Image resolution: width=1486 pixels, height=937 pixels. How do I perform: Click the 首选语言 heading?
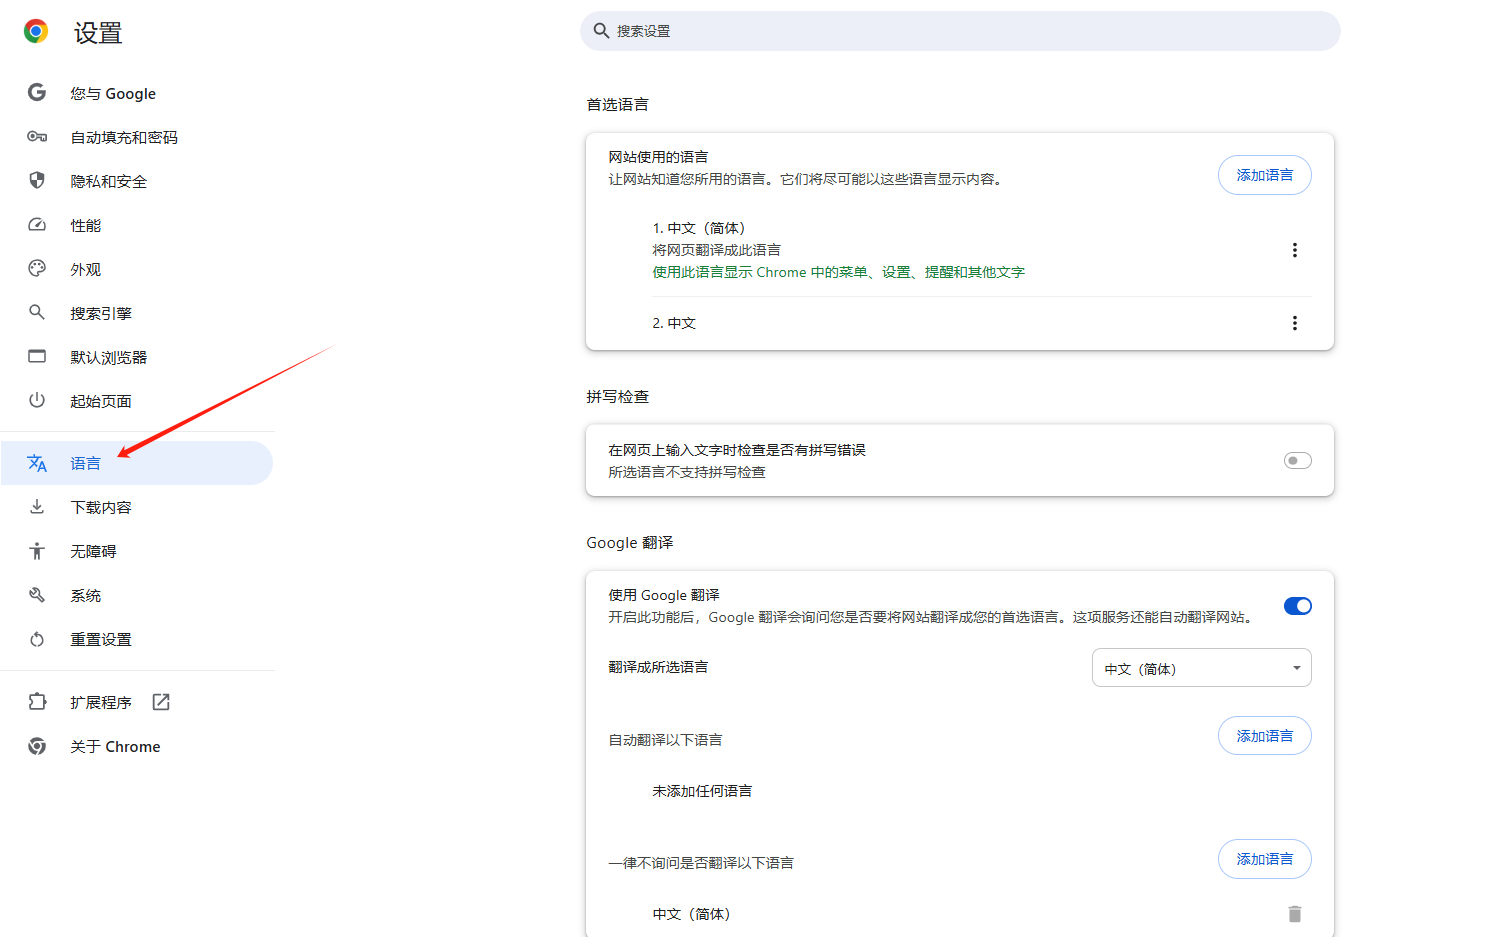617,104
